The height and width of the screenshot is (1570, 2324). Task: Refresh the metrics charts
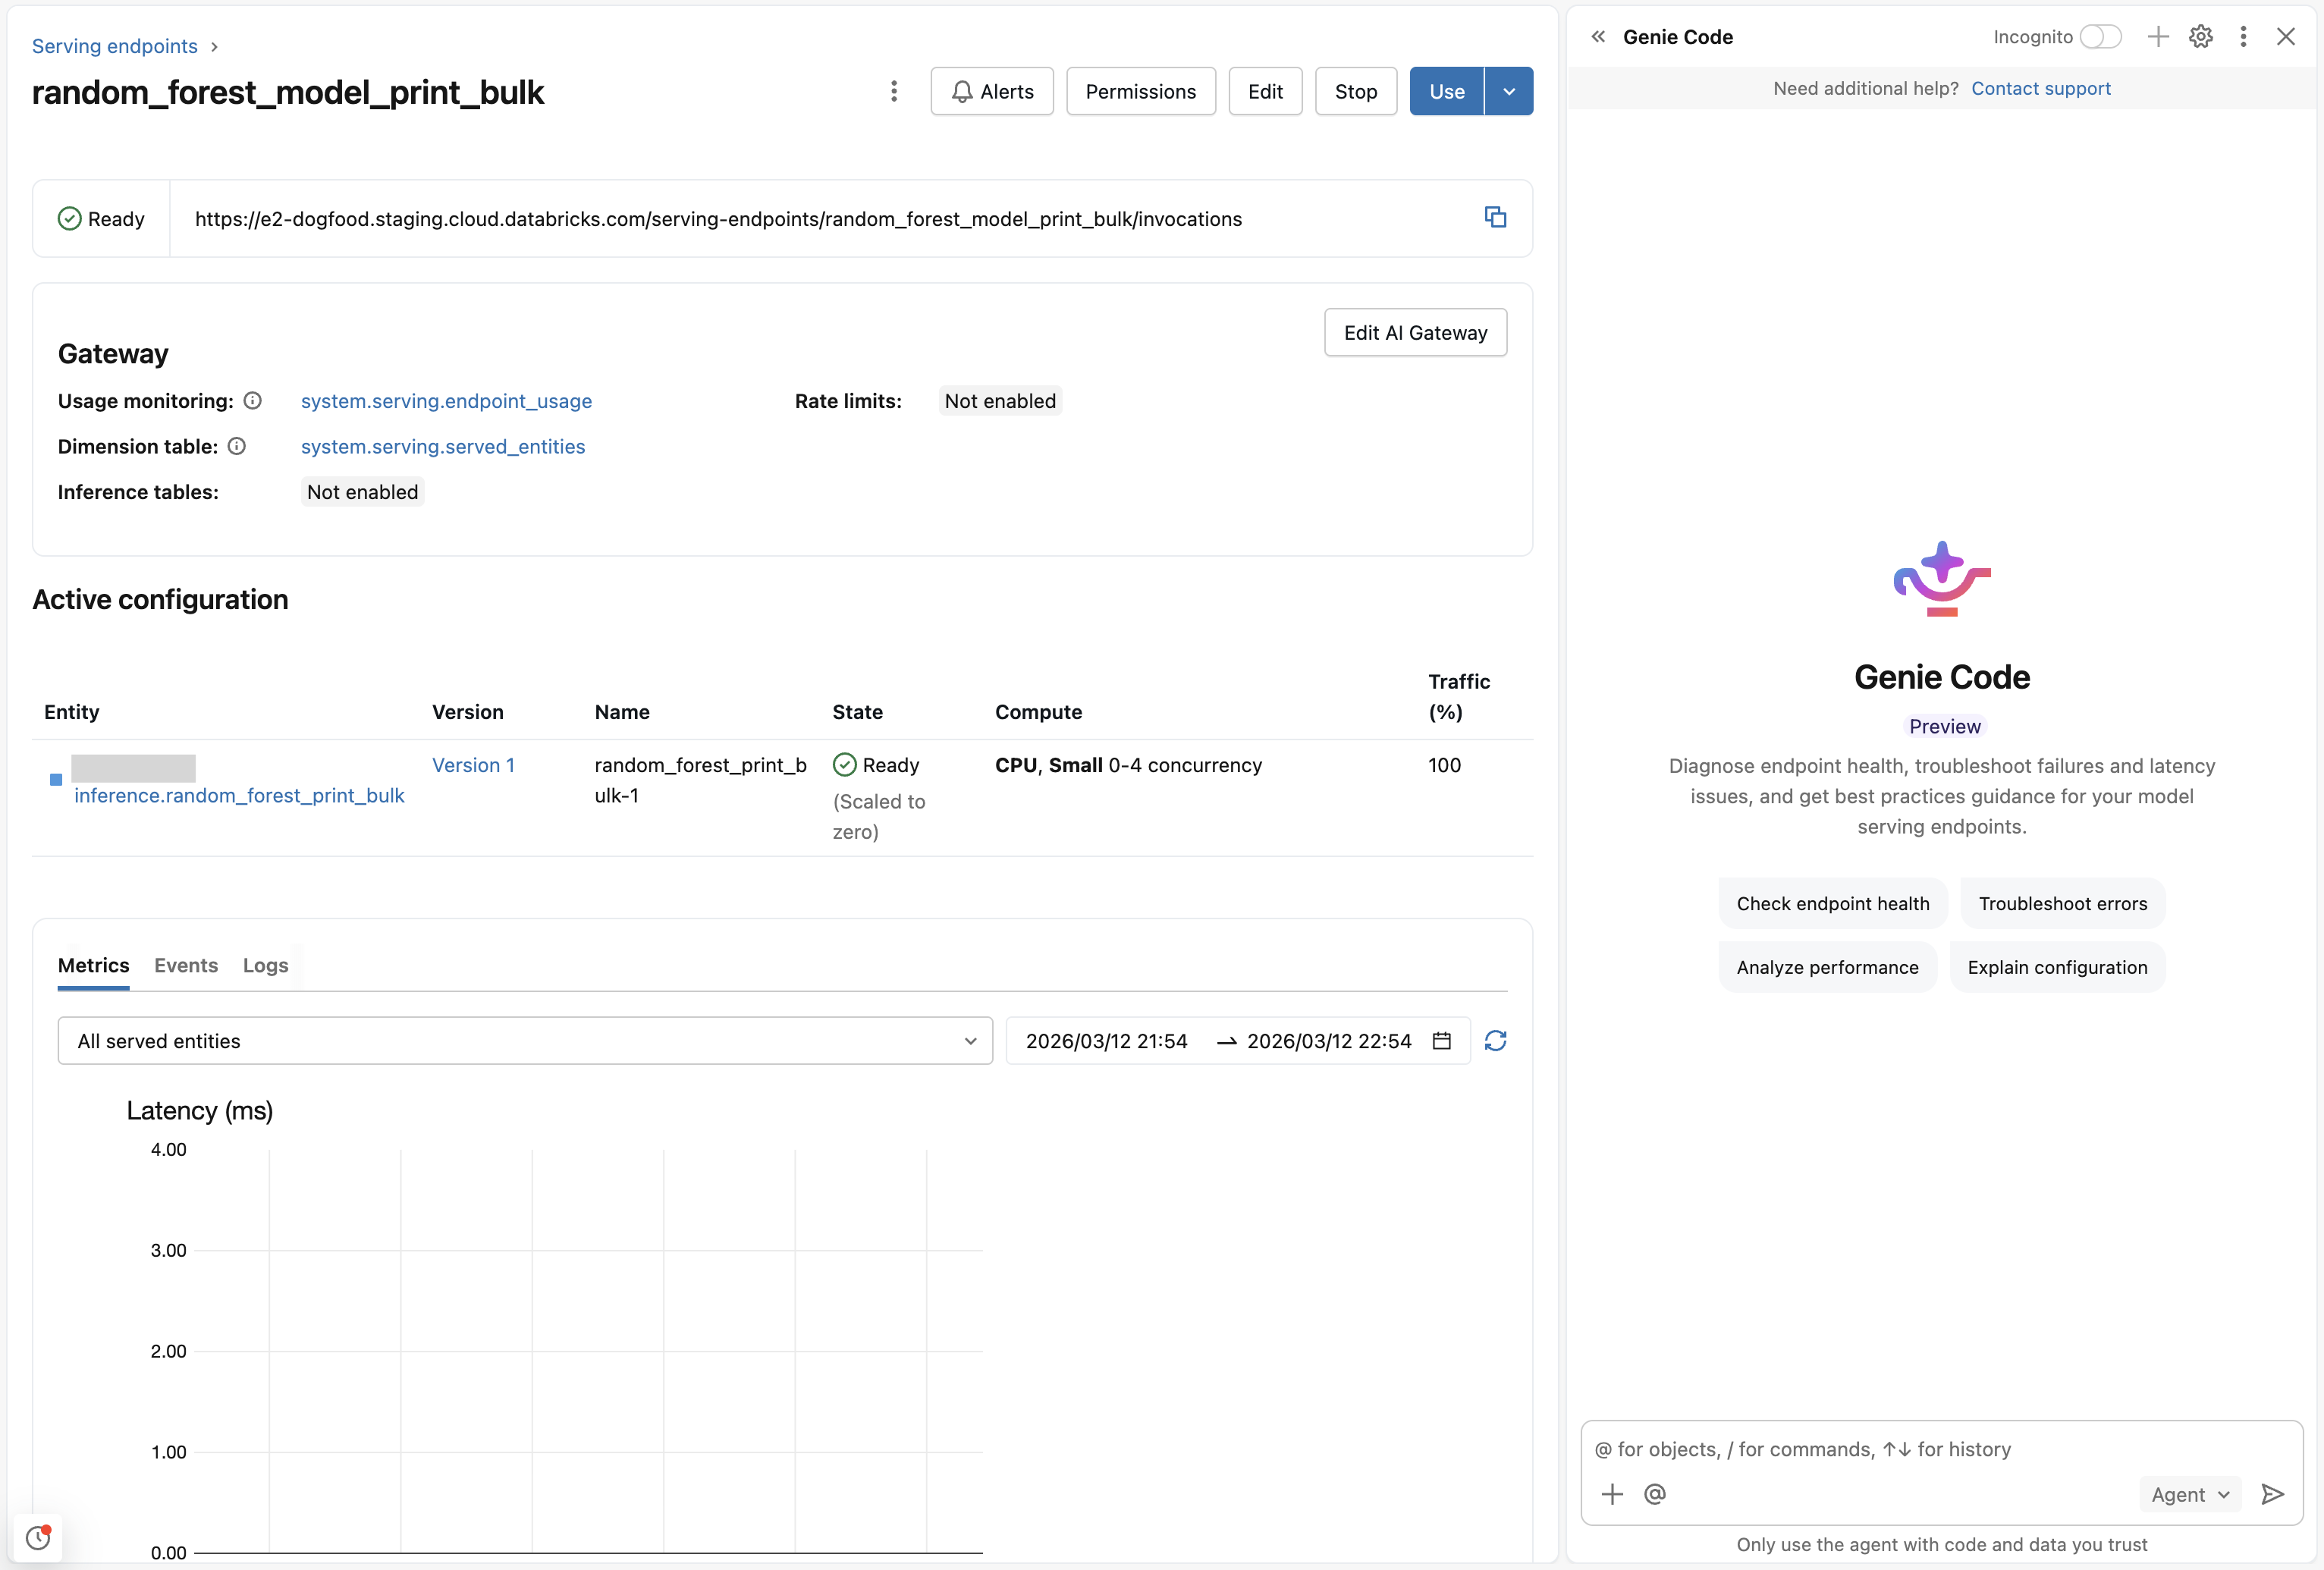point(1496,1041)
